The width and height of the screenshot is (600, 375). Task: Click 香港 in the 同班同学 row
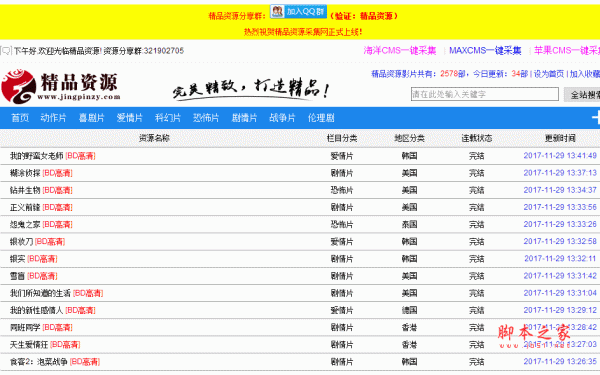coord(409,328)
